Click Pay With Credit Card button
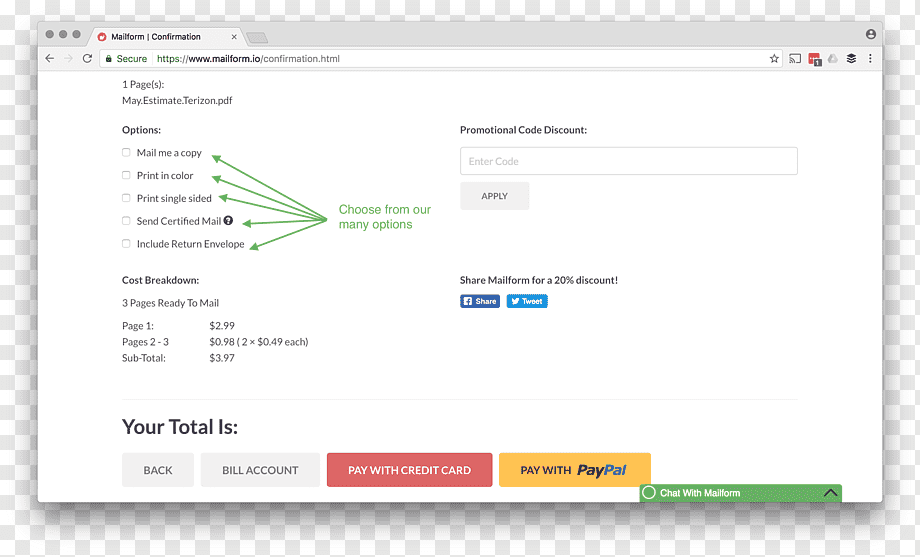Image resolution: width=920 pixels, height=557 pixels. [410, 470]
